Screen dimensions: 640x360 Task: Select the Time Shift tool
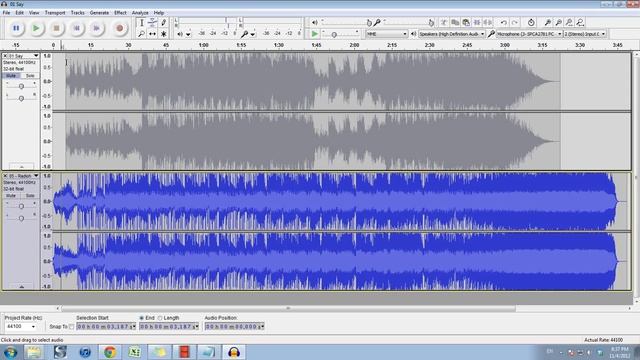pos(152,34)
